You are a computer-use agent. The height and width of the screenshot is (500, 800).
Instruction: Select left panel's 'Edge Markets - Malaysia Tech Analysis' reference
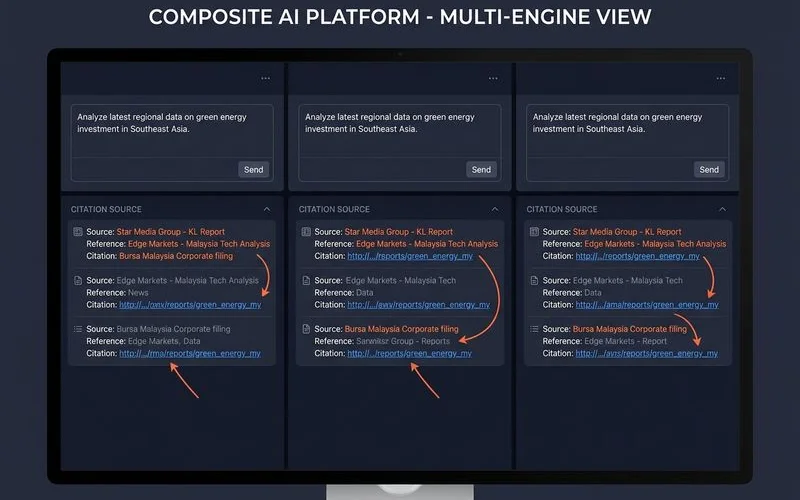coord(199,244)
